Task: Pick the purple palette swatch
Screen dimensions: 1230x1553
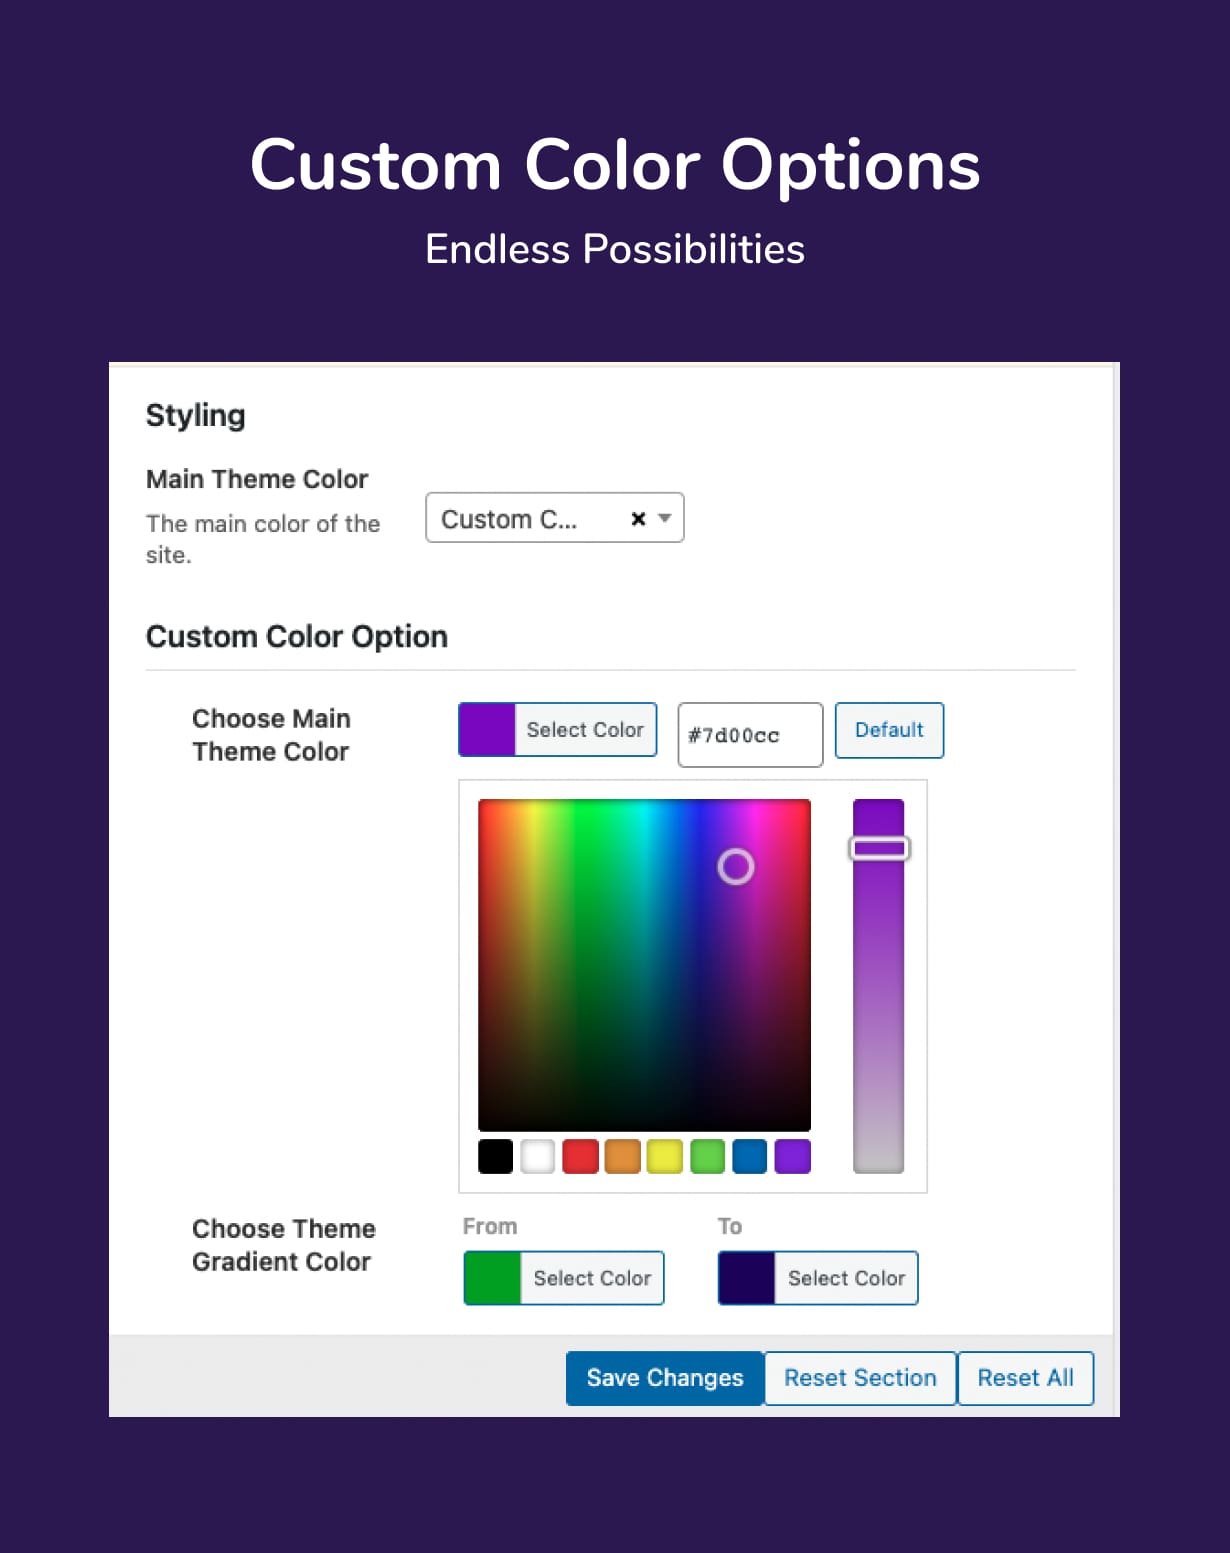Action: click(x=792, y=1156)
